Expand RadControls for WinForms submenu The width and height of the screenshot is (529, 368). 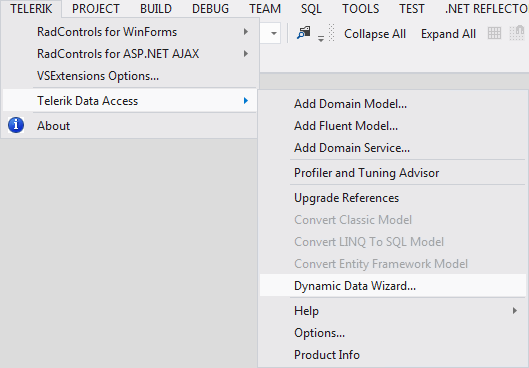pyautogui.click(x=130, y=32)
